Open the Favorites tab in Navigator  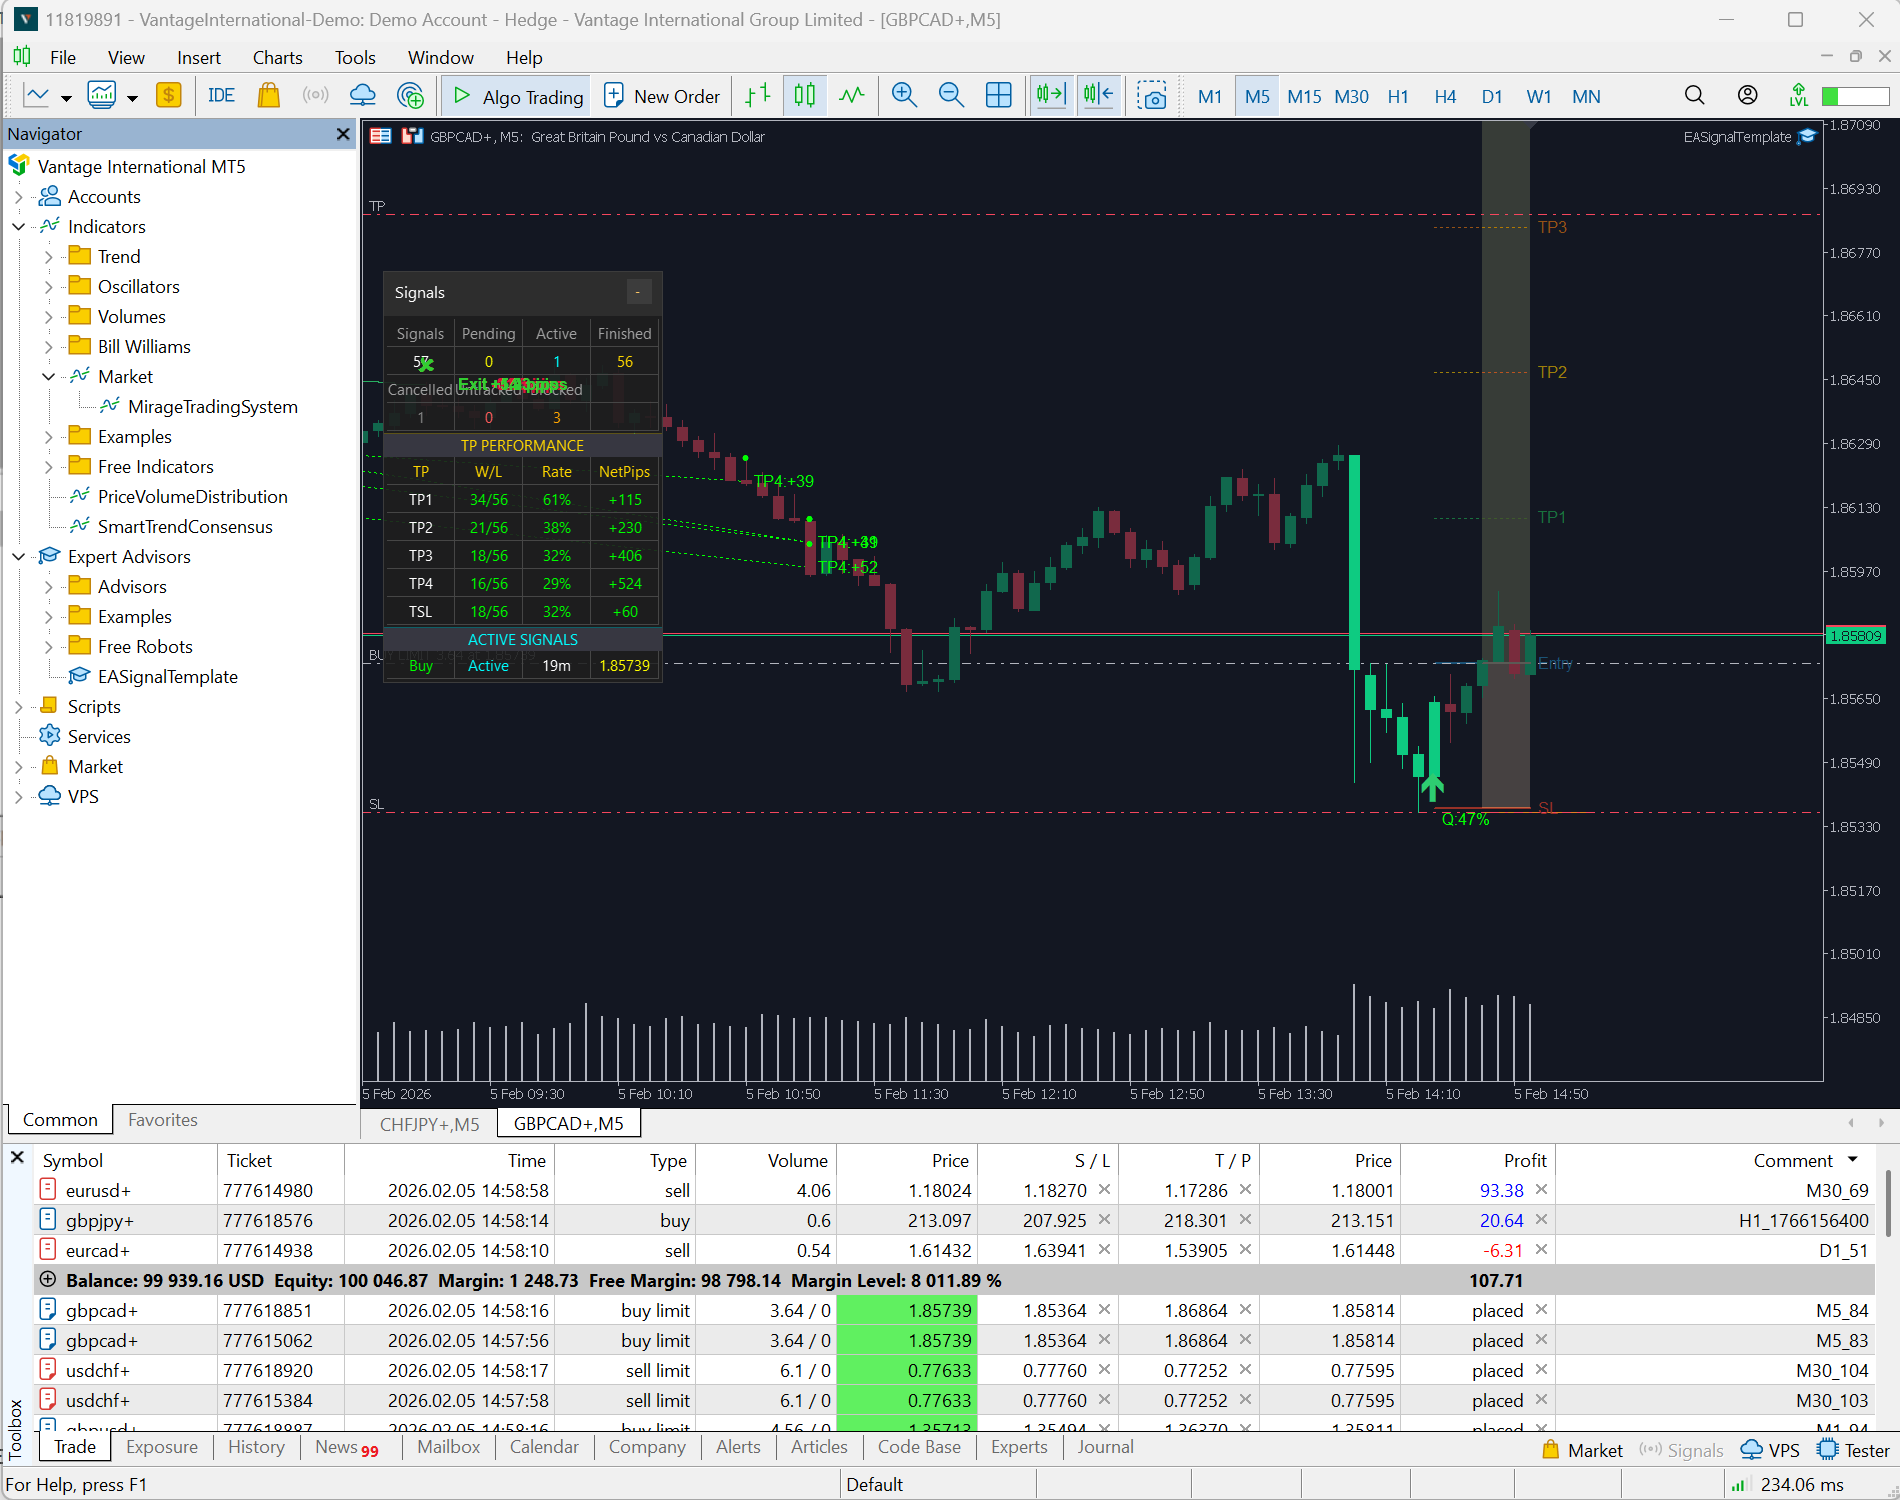click(163, 1120)
